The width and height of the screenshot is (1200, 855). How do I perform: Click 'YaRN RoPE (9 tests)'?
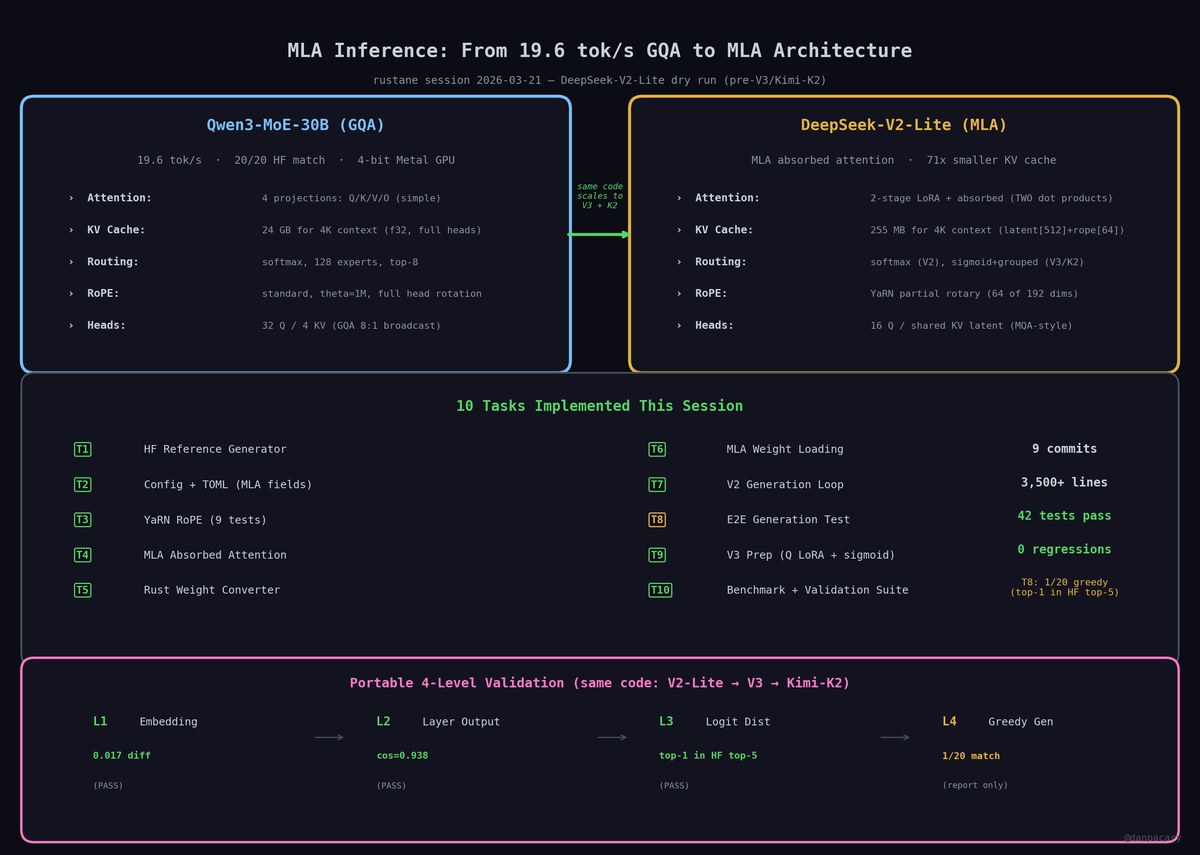tap(205, 519)
